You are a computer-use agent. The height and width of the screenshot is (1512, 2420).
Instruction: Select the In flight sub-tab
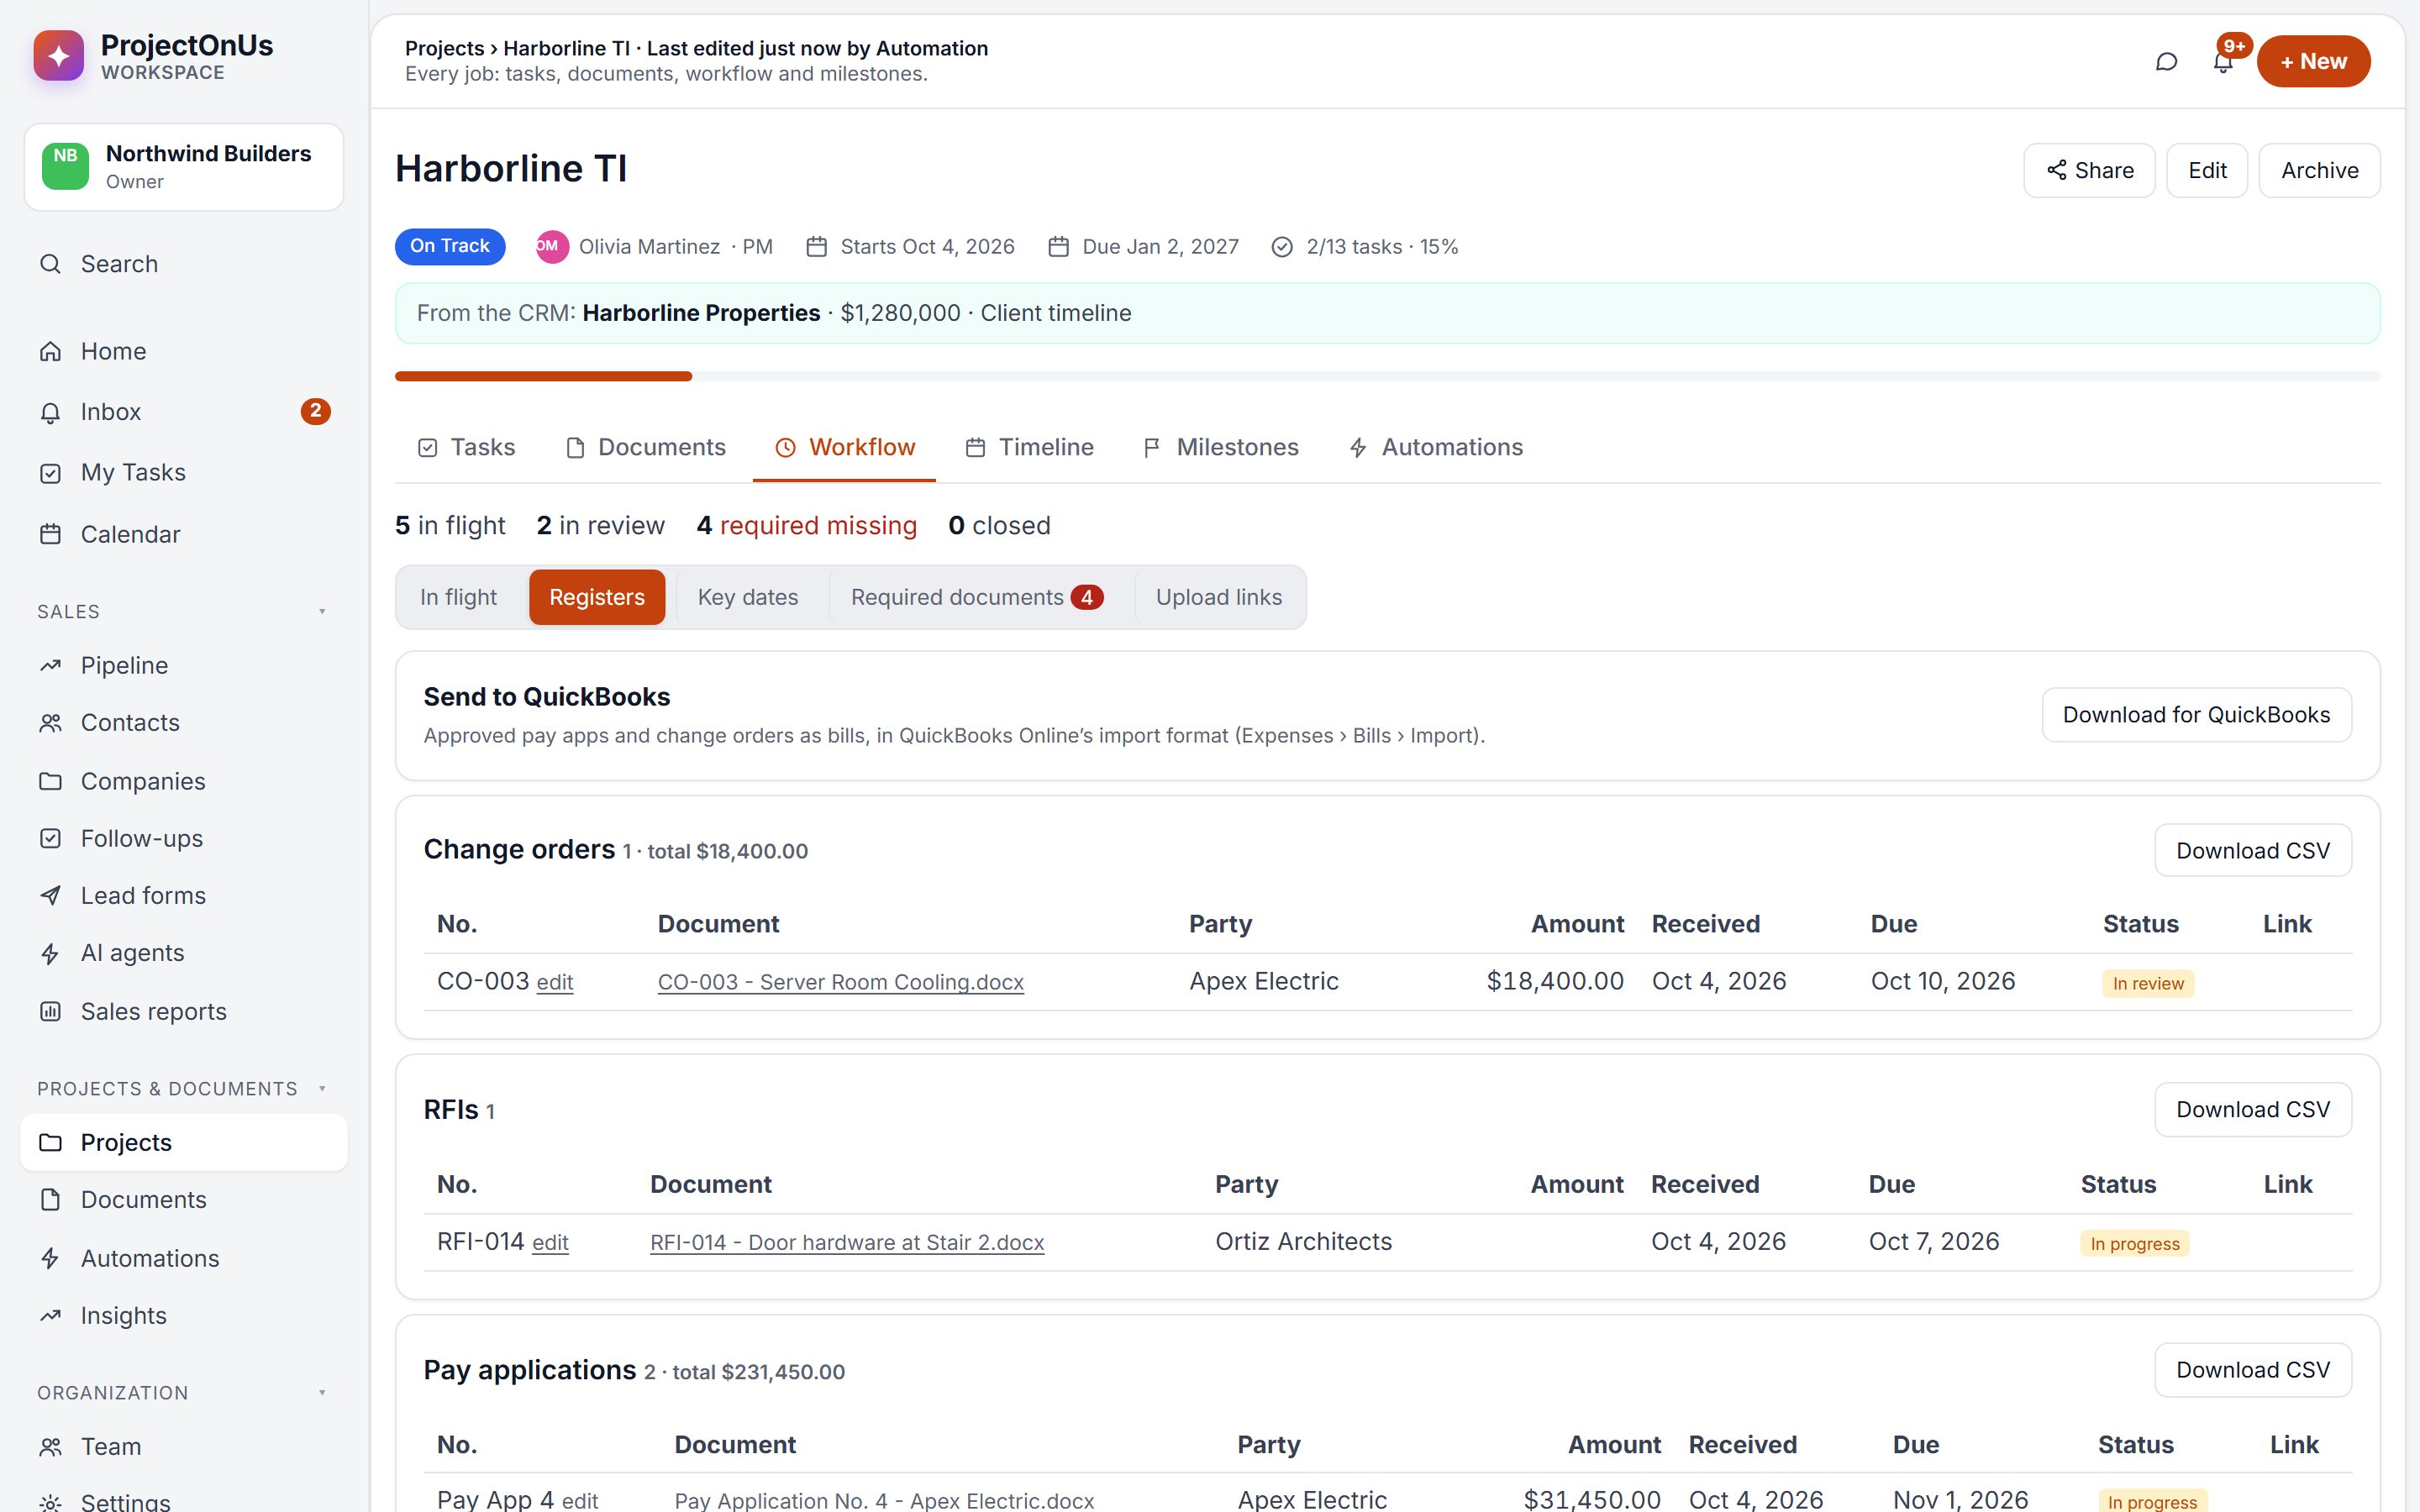[458, 597]
